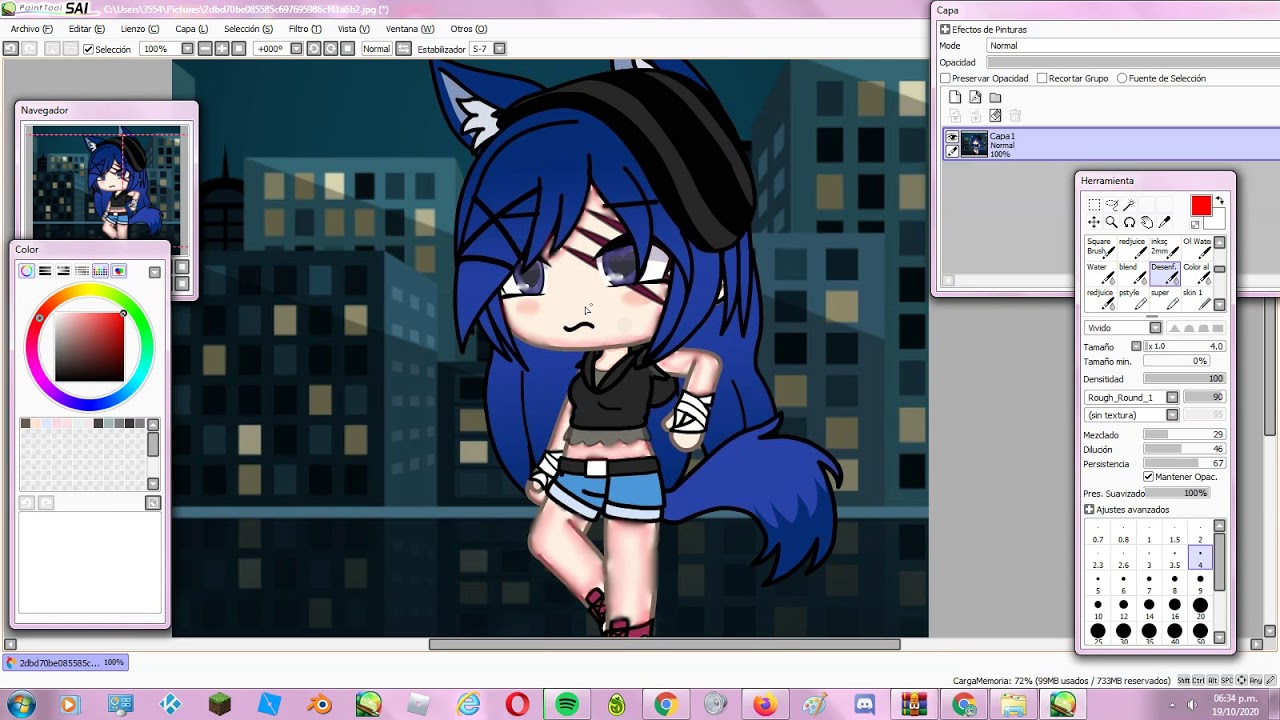1280x720 pixels.
Task: Open the Vivido brush mode dropdown
Action: tap(1155, 328)
